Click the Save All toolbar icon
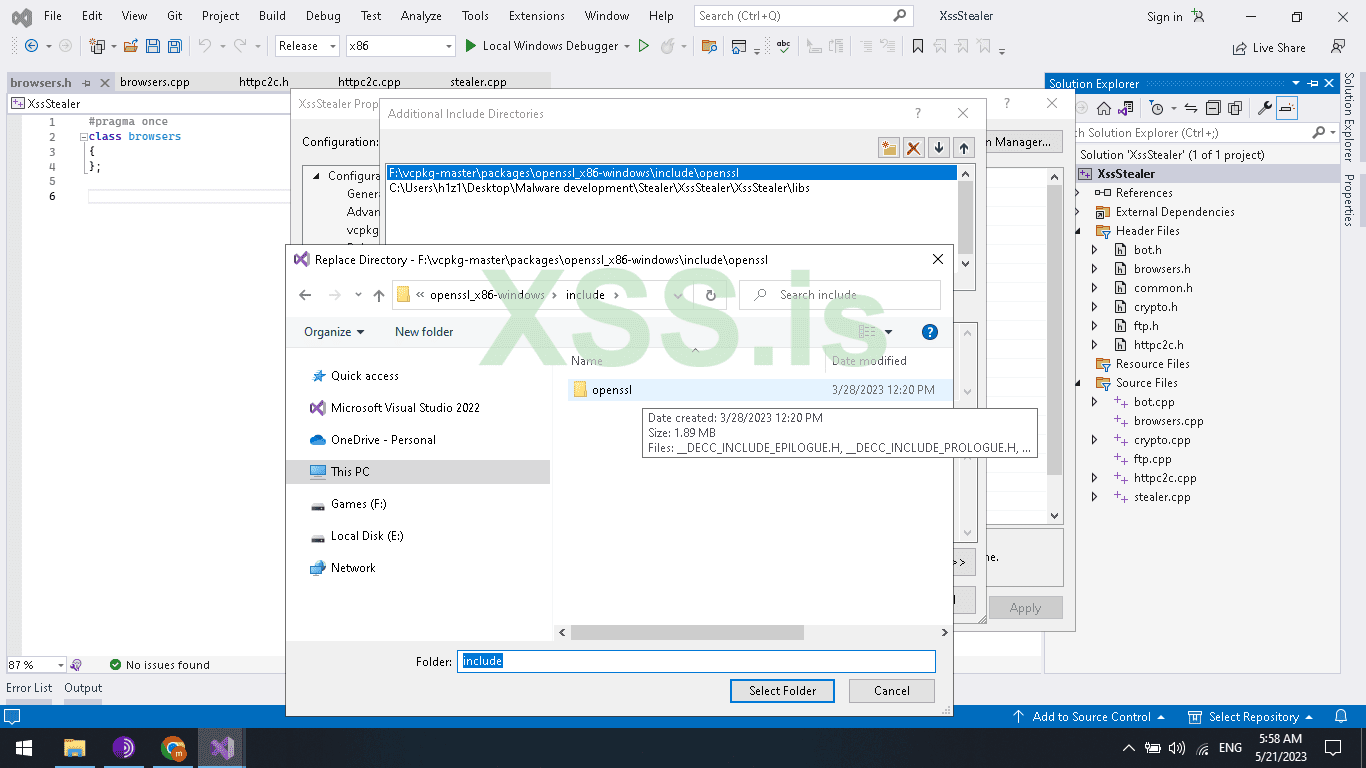Image resolution: width=1366 pixels, height=768 pixels. coord(175,46)
